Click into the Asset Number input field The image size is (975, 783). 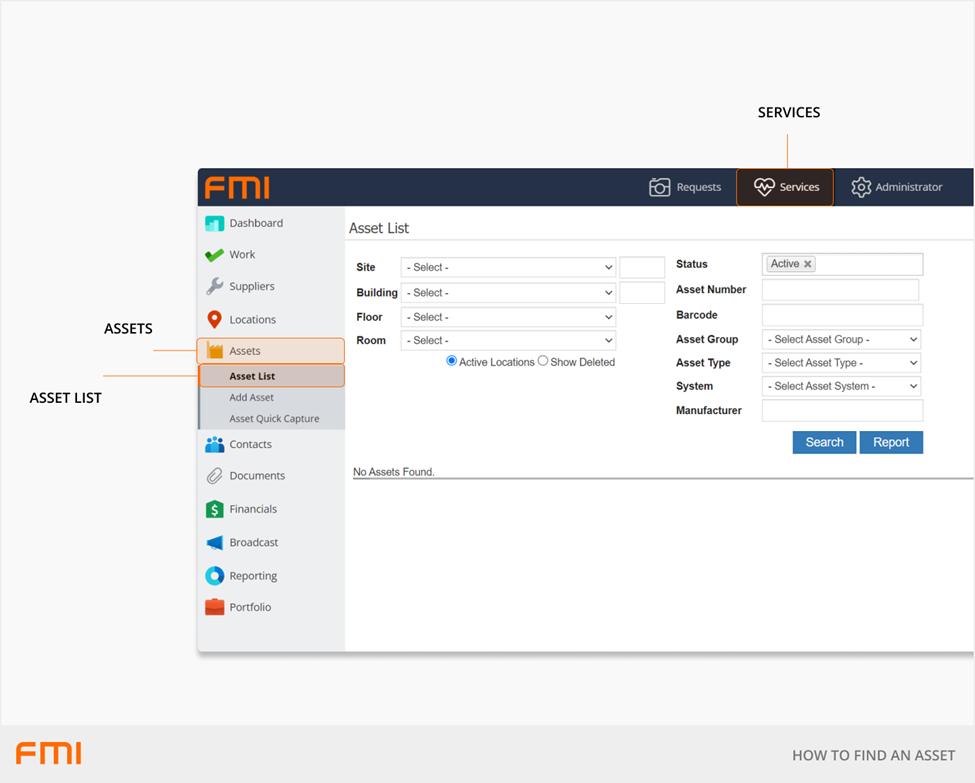[x=840, y=290]
